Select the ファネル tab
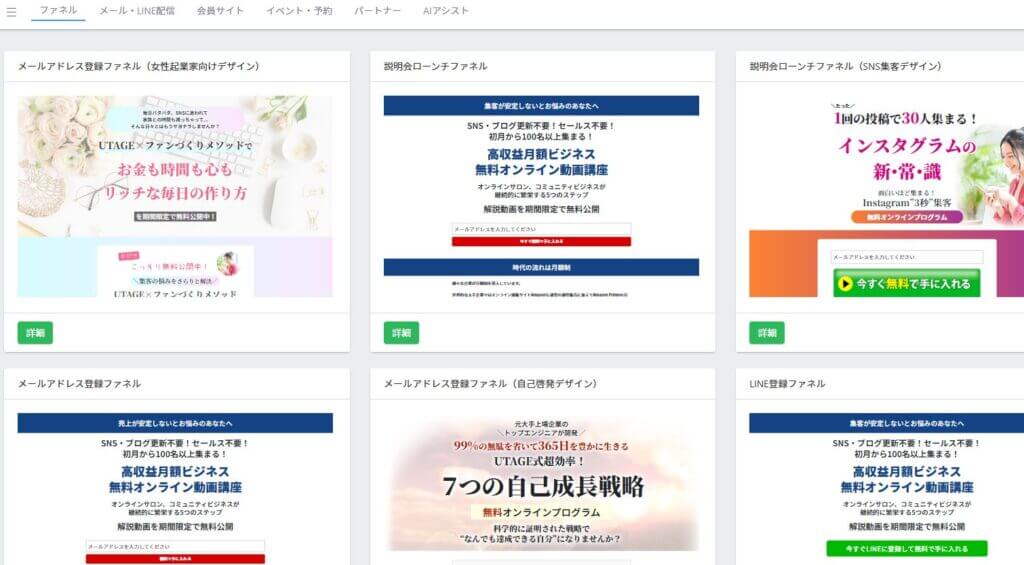This screenshot has height=565, width=1024. pos(58,10)
